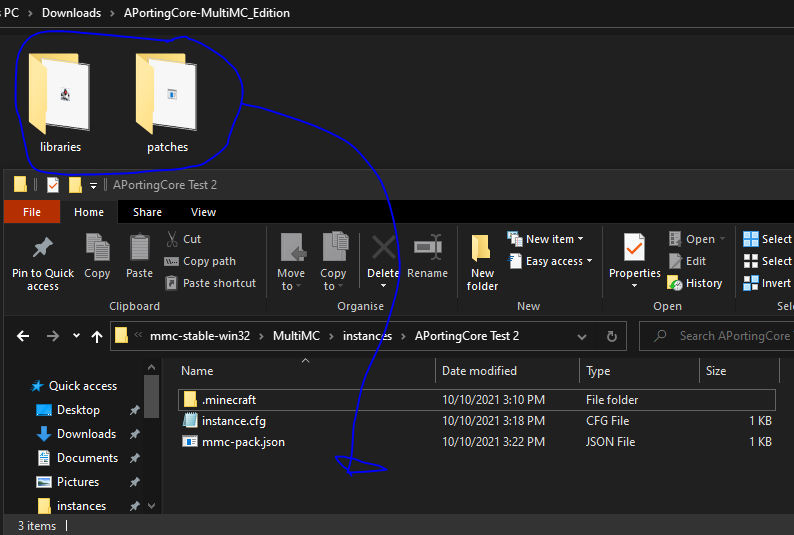Click instances in address bar path
Viewport: 794px width, 535px height.
point(367,336)
